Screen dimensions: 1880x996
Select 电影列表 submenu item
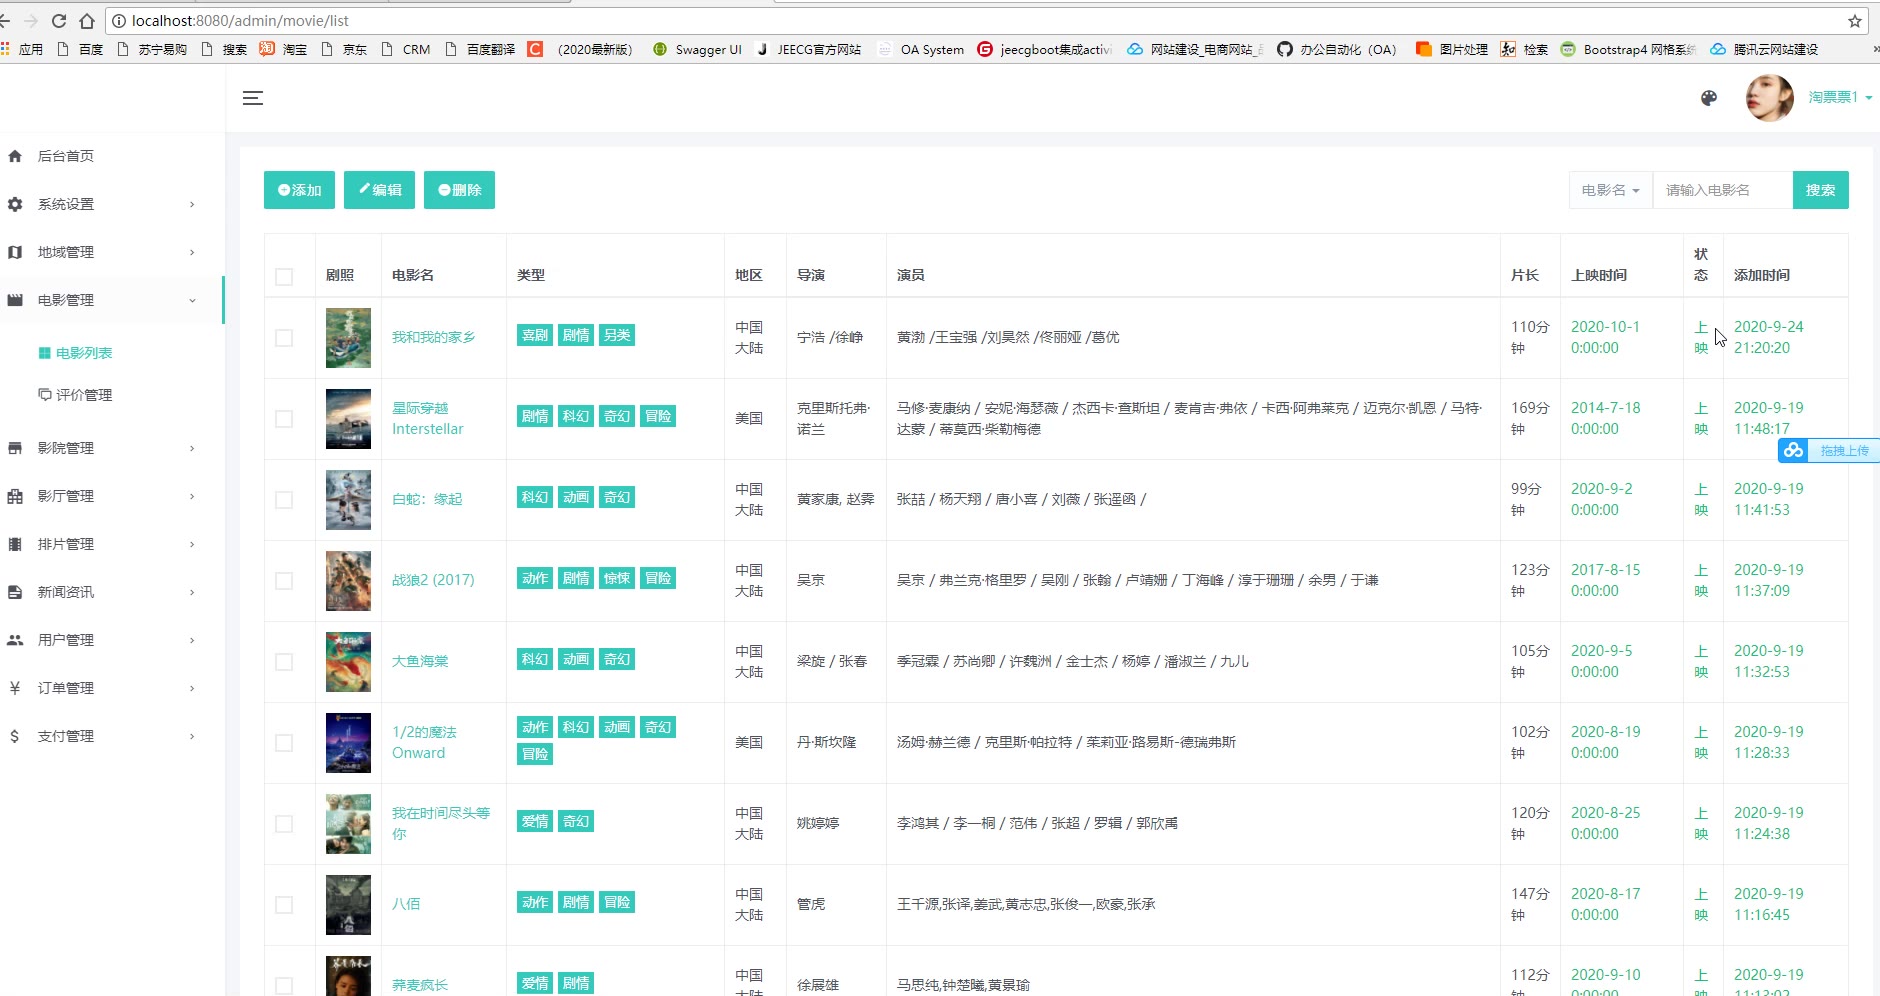[x=84, y=353]
